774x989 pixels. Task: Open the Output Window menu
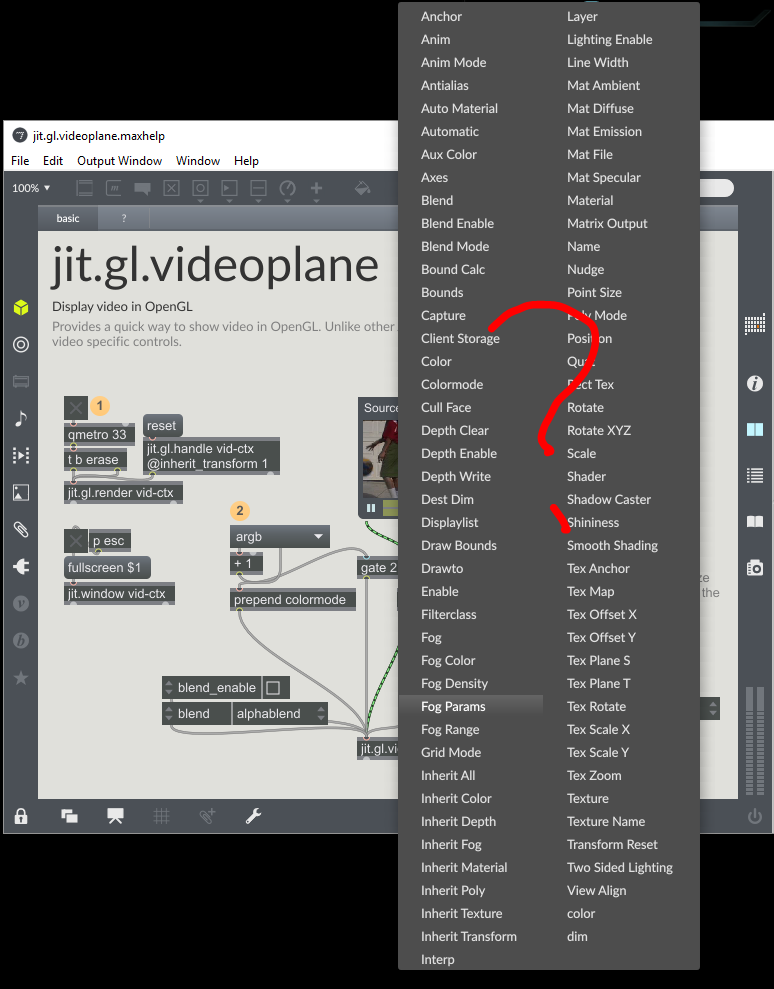(119, 161)
